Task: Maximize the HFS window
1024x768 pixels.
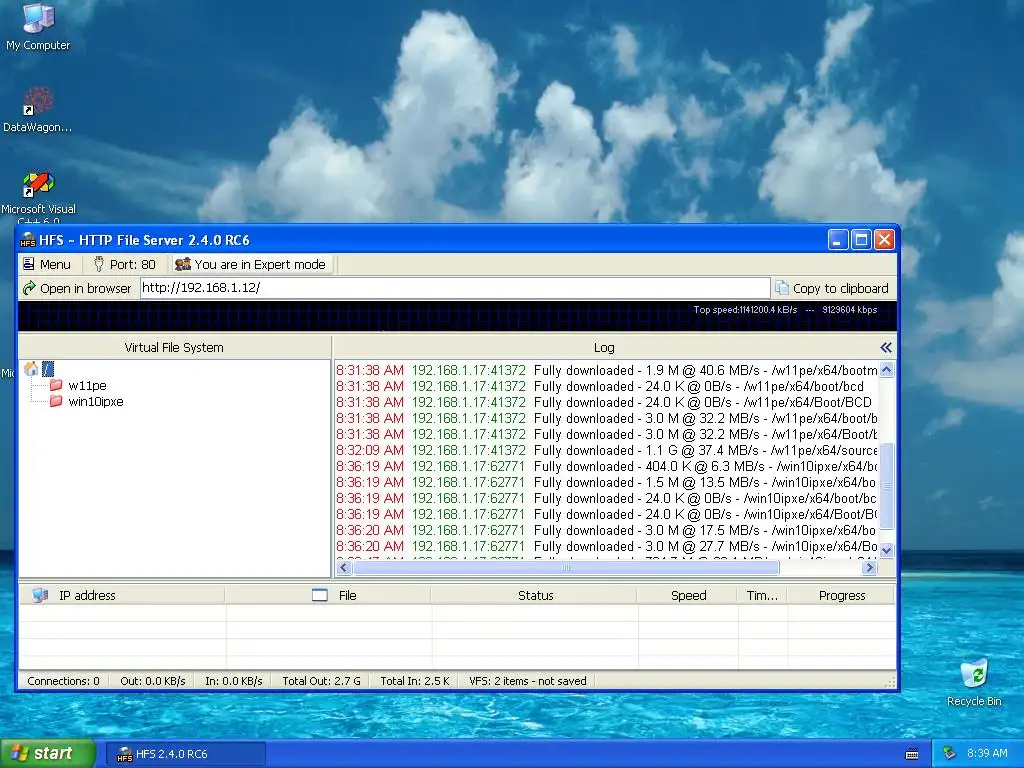Action: 861,240
